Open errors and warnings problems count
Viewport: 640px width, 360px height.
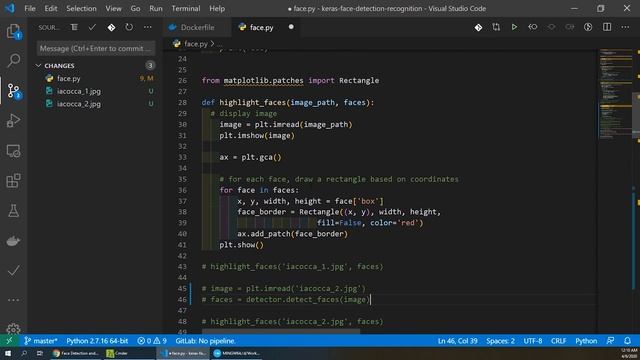pyautogui.click(x=152, y=341)
